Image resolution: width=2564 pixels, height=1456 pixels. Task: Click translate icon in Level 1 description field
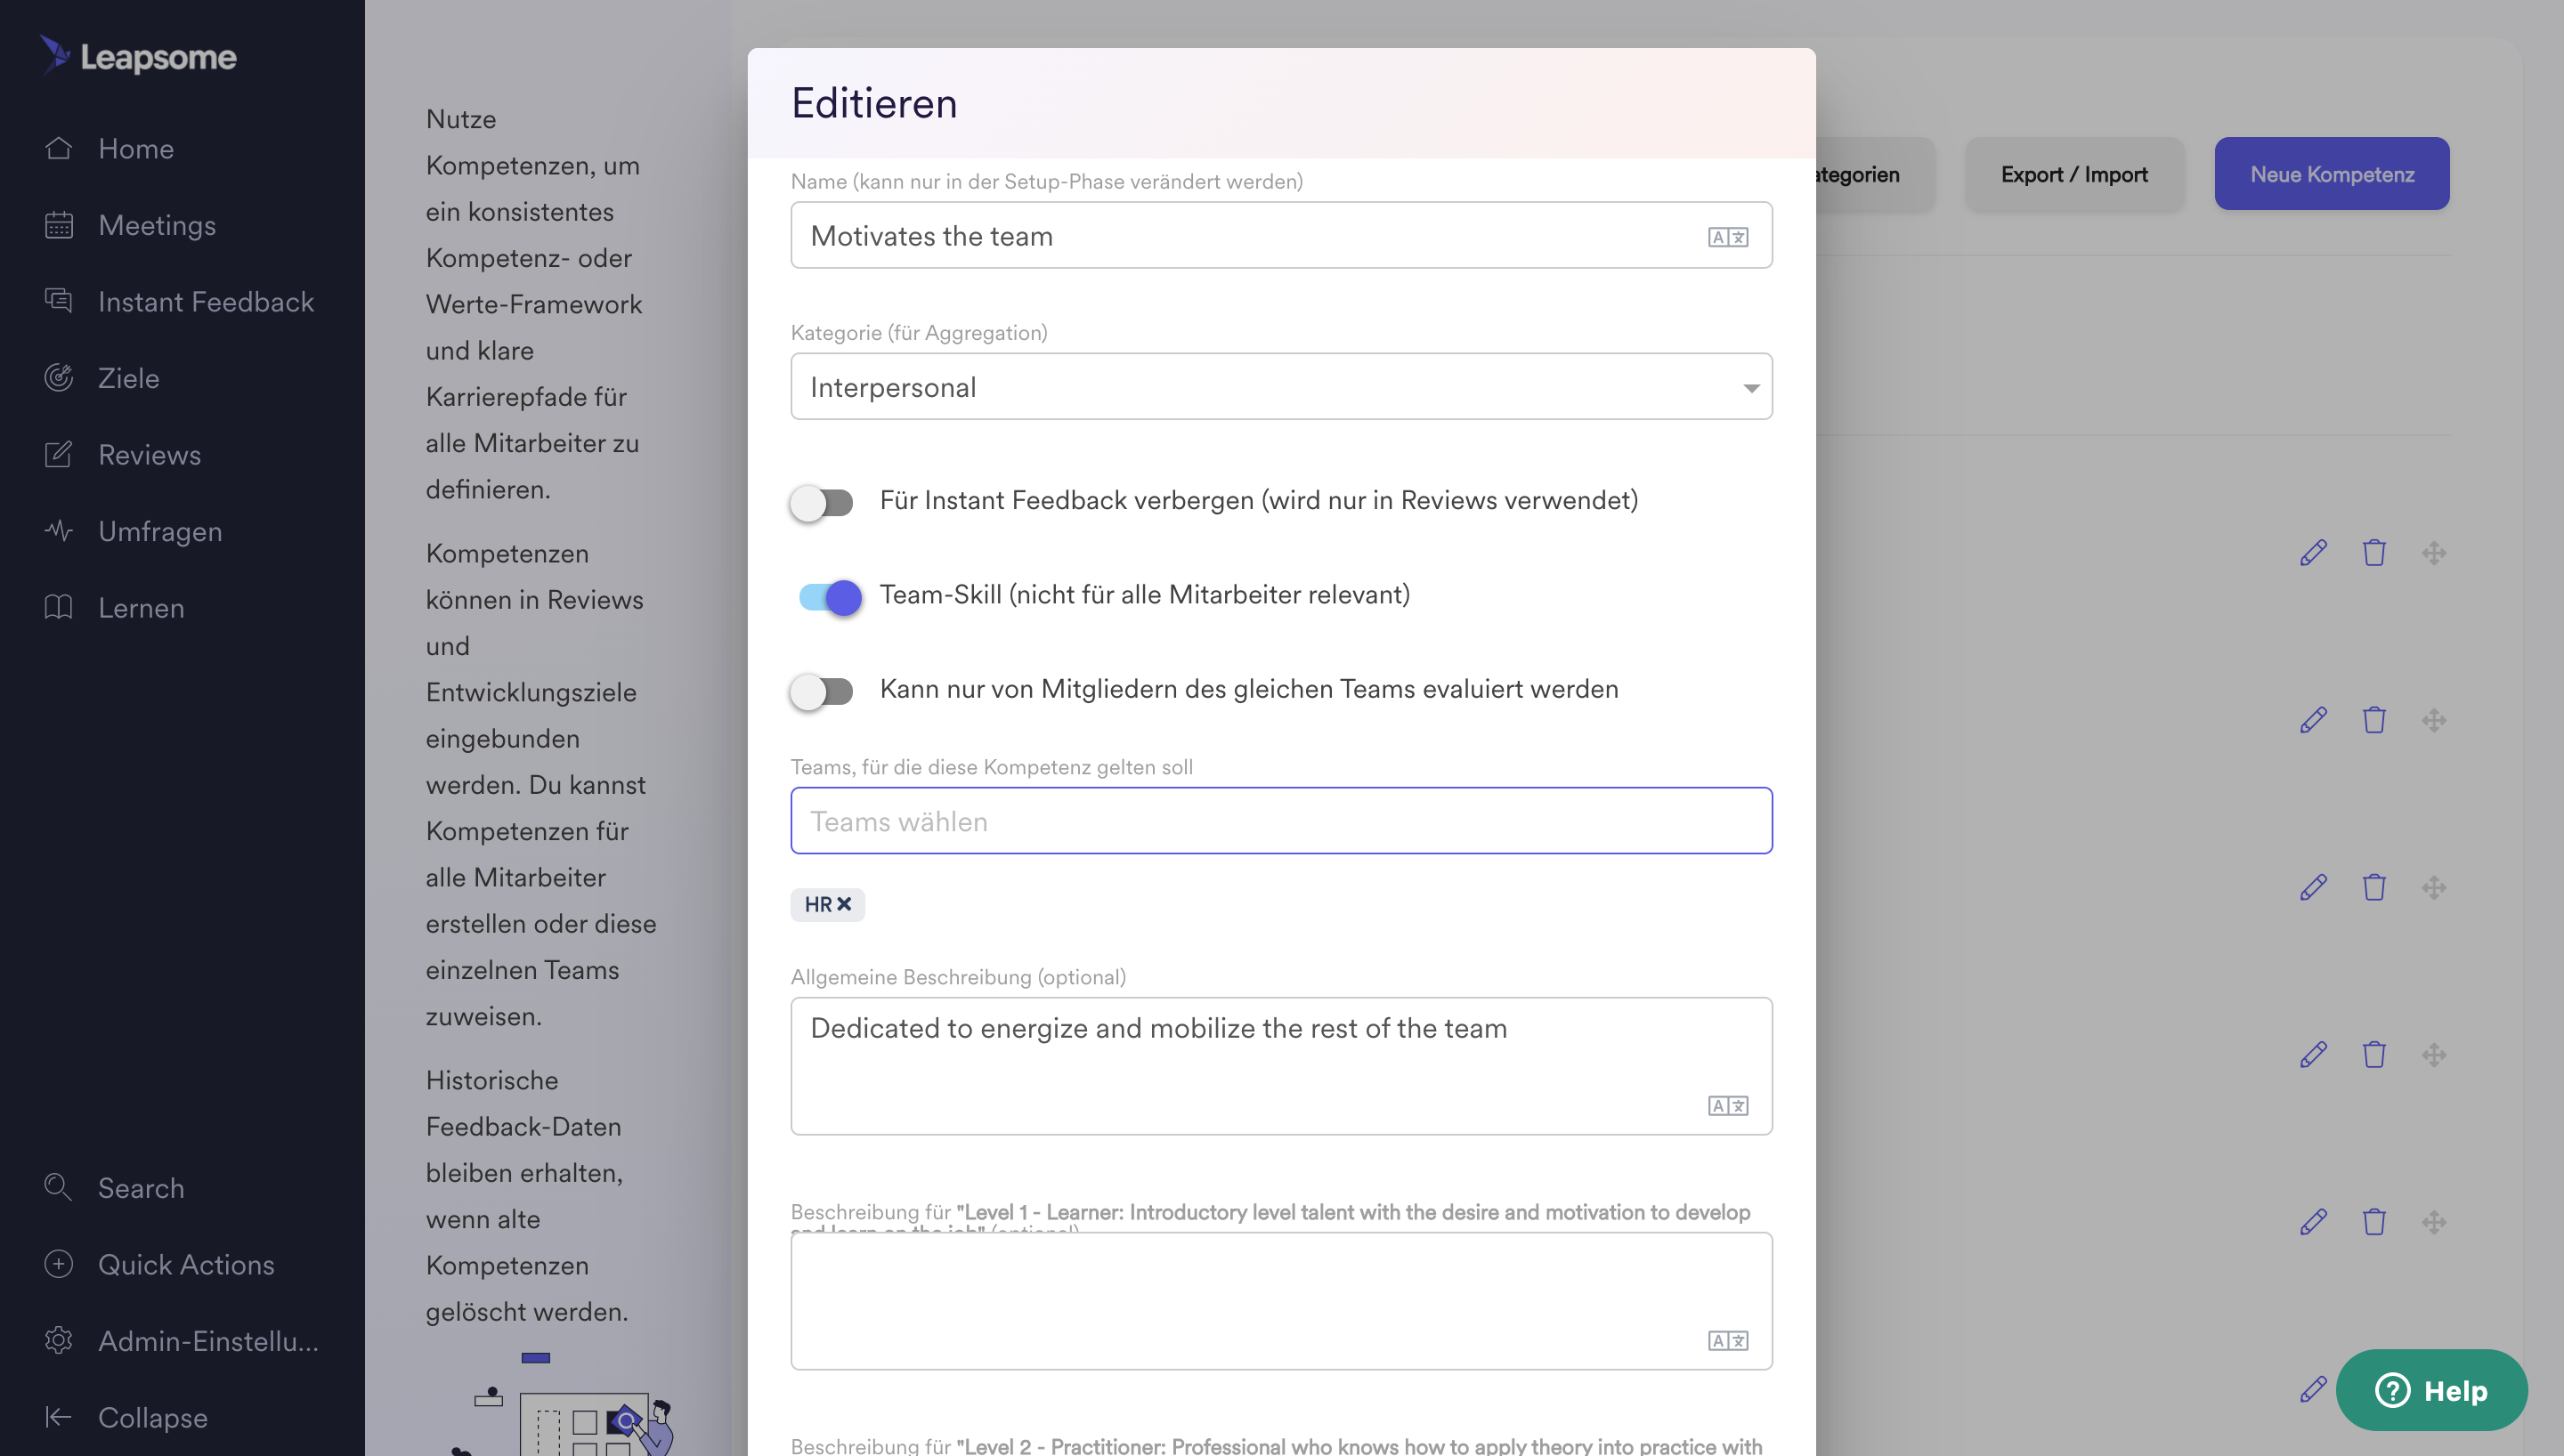coord(1727,1340)
